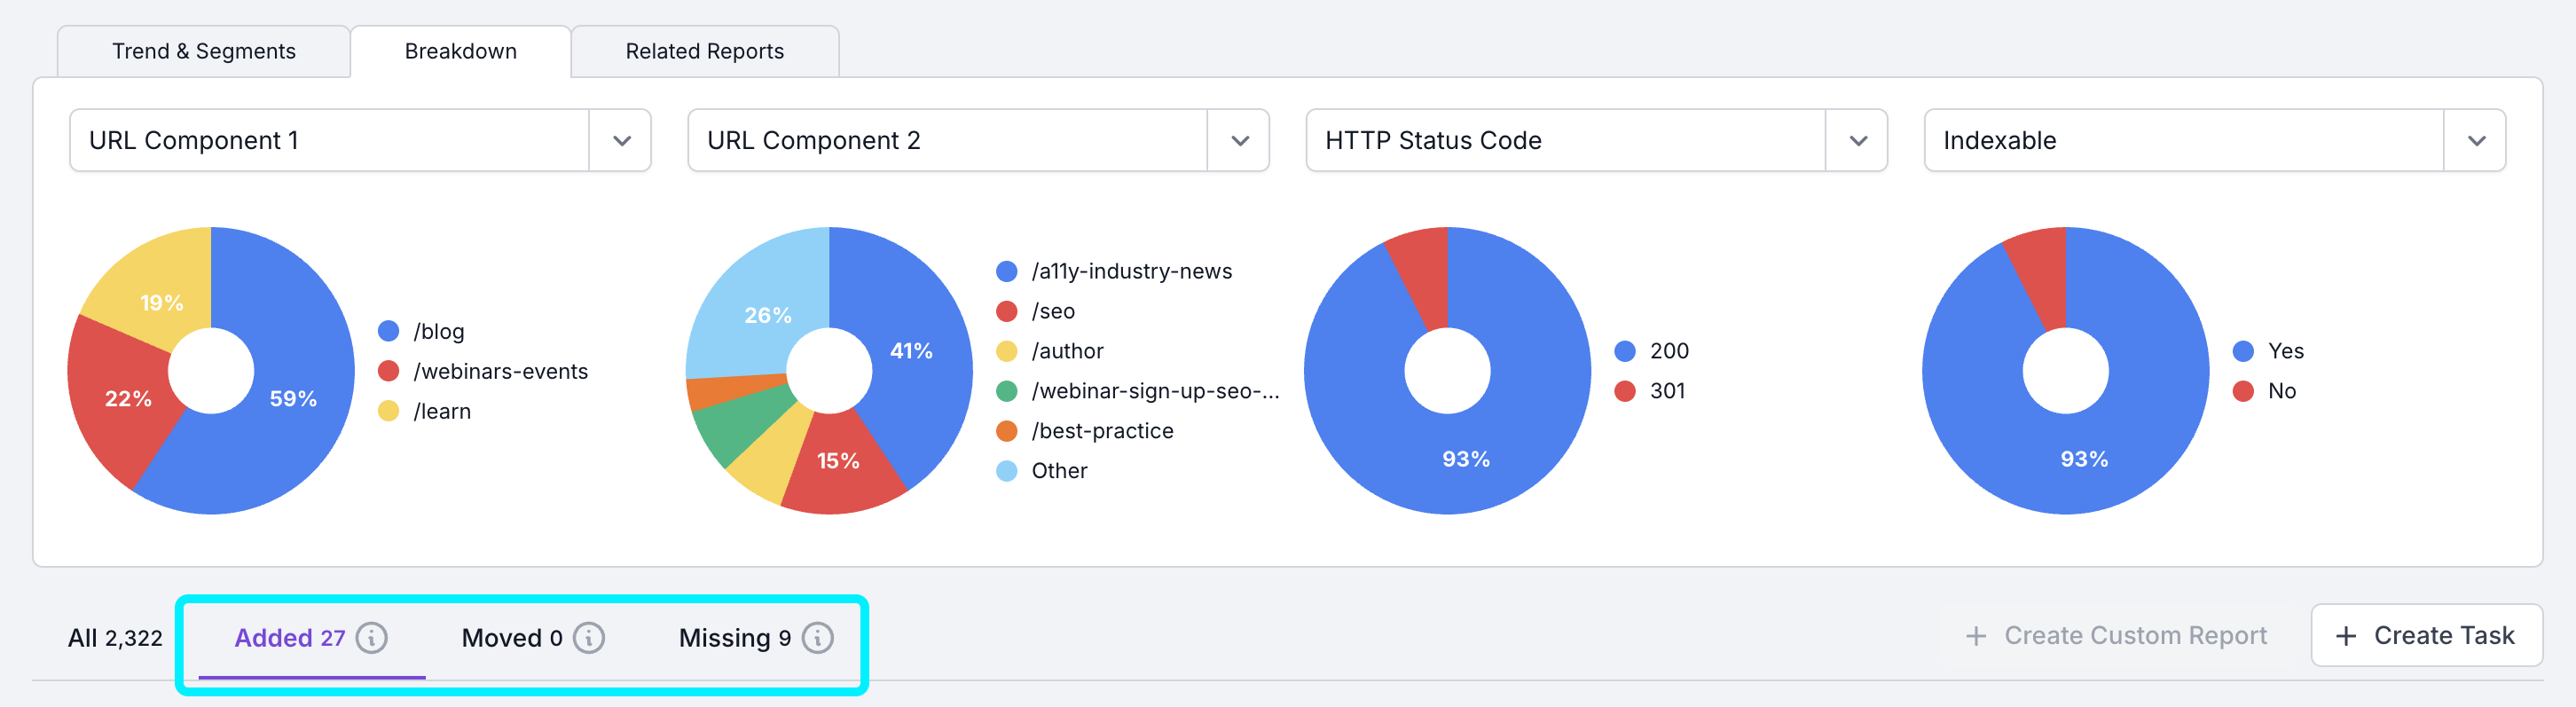Switch to the Trend & Segments tab
Image resolution: width=2576 pixels, height=707 pixels.
click(x=204, y=51)
